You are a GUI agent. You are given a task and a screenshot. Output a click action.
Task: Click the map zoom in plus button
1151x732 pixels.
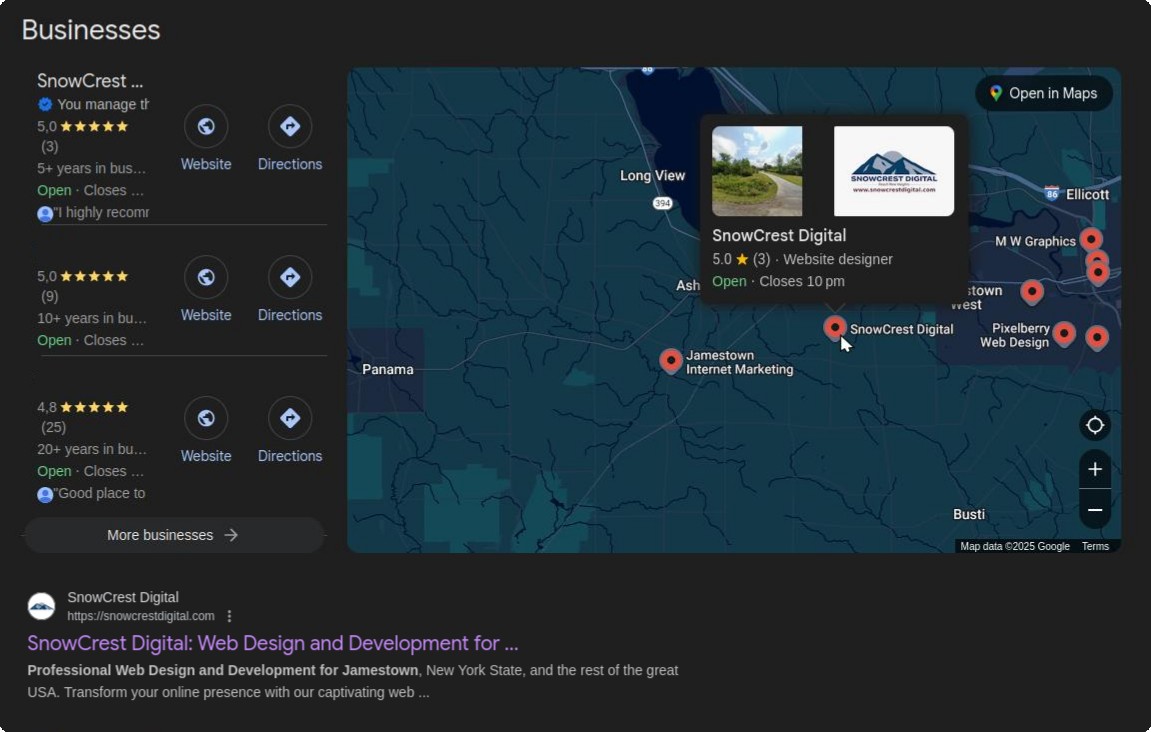pyautogui.click(x=1095, y=470)
